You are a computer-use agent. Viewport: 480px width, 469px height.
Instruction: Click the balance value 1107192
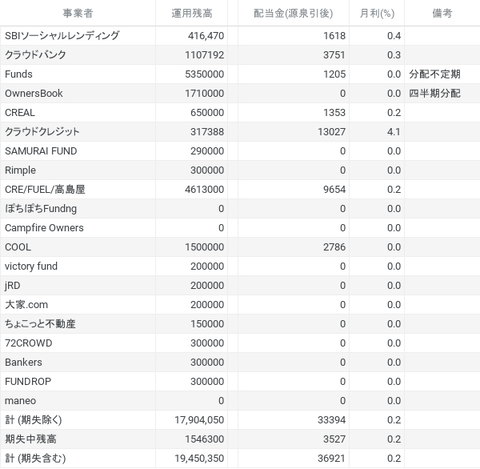pyautogui.click(x=204, y=55)
